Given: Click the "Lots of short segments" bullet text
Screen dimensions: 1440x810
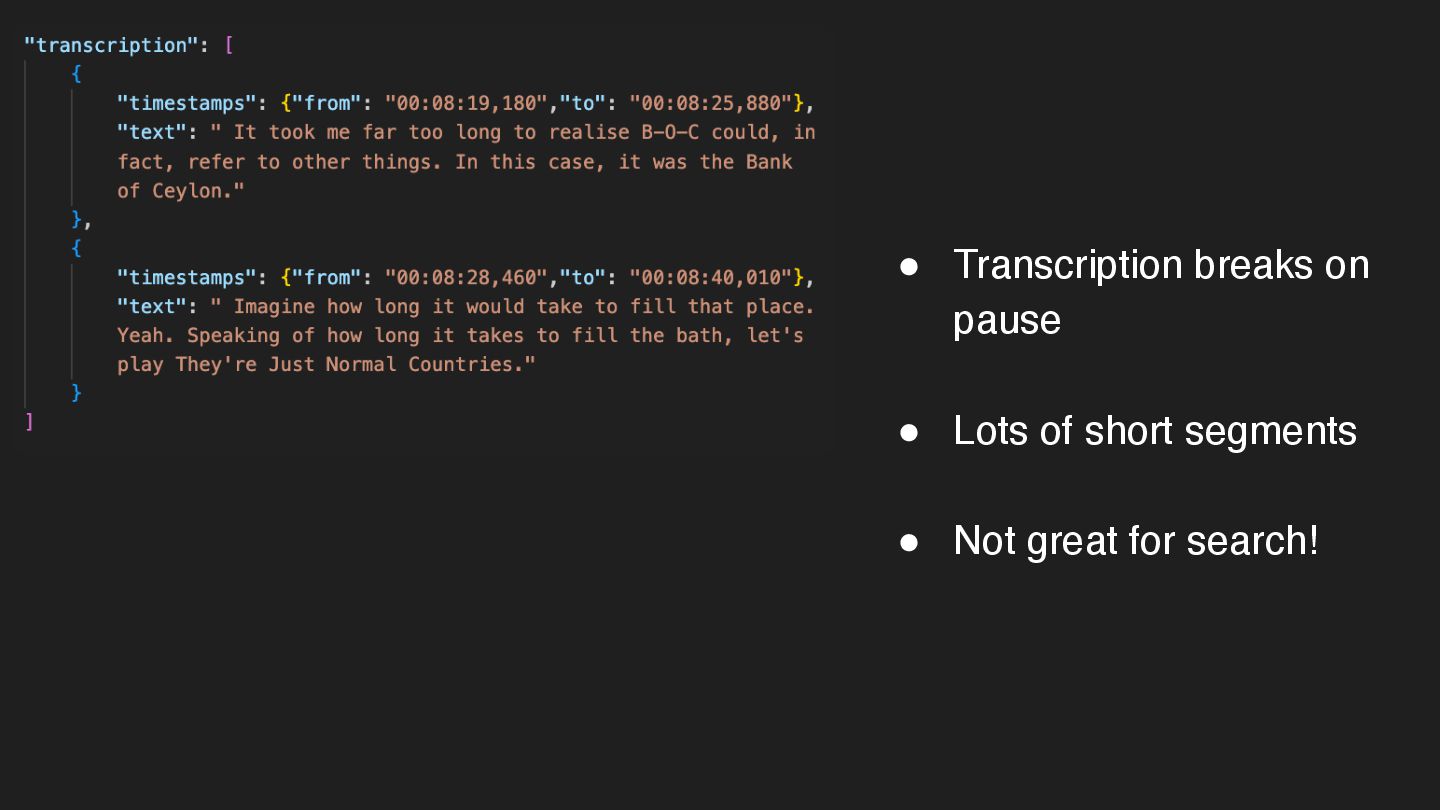Looking at the screenshot, I should pyautogui.click(x=1155, y=431).
